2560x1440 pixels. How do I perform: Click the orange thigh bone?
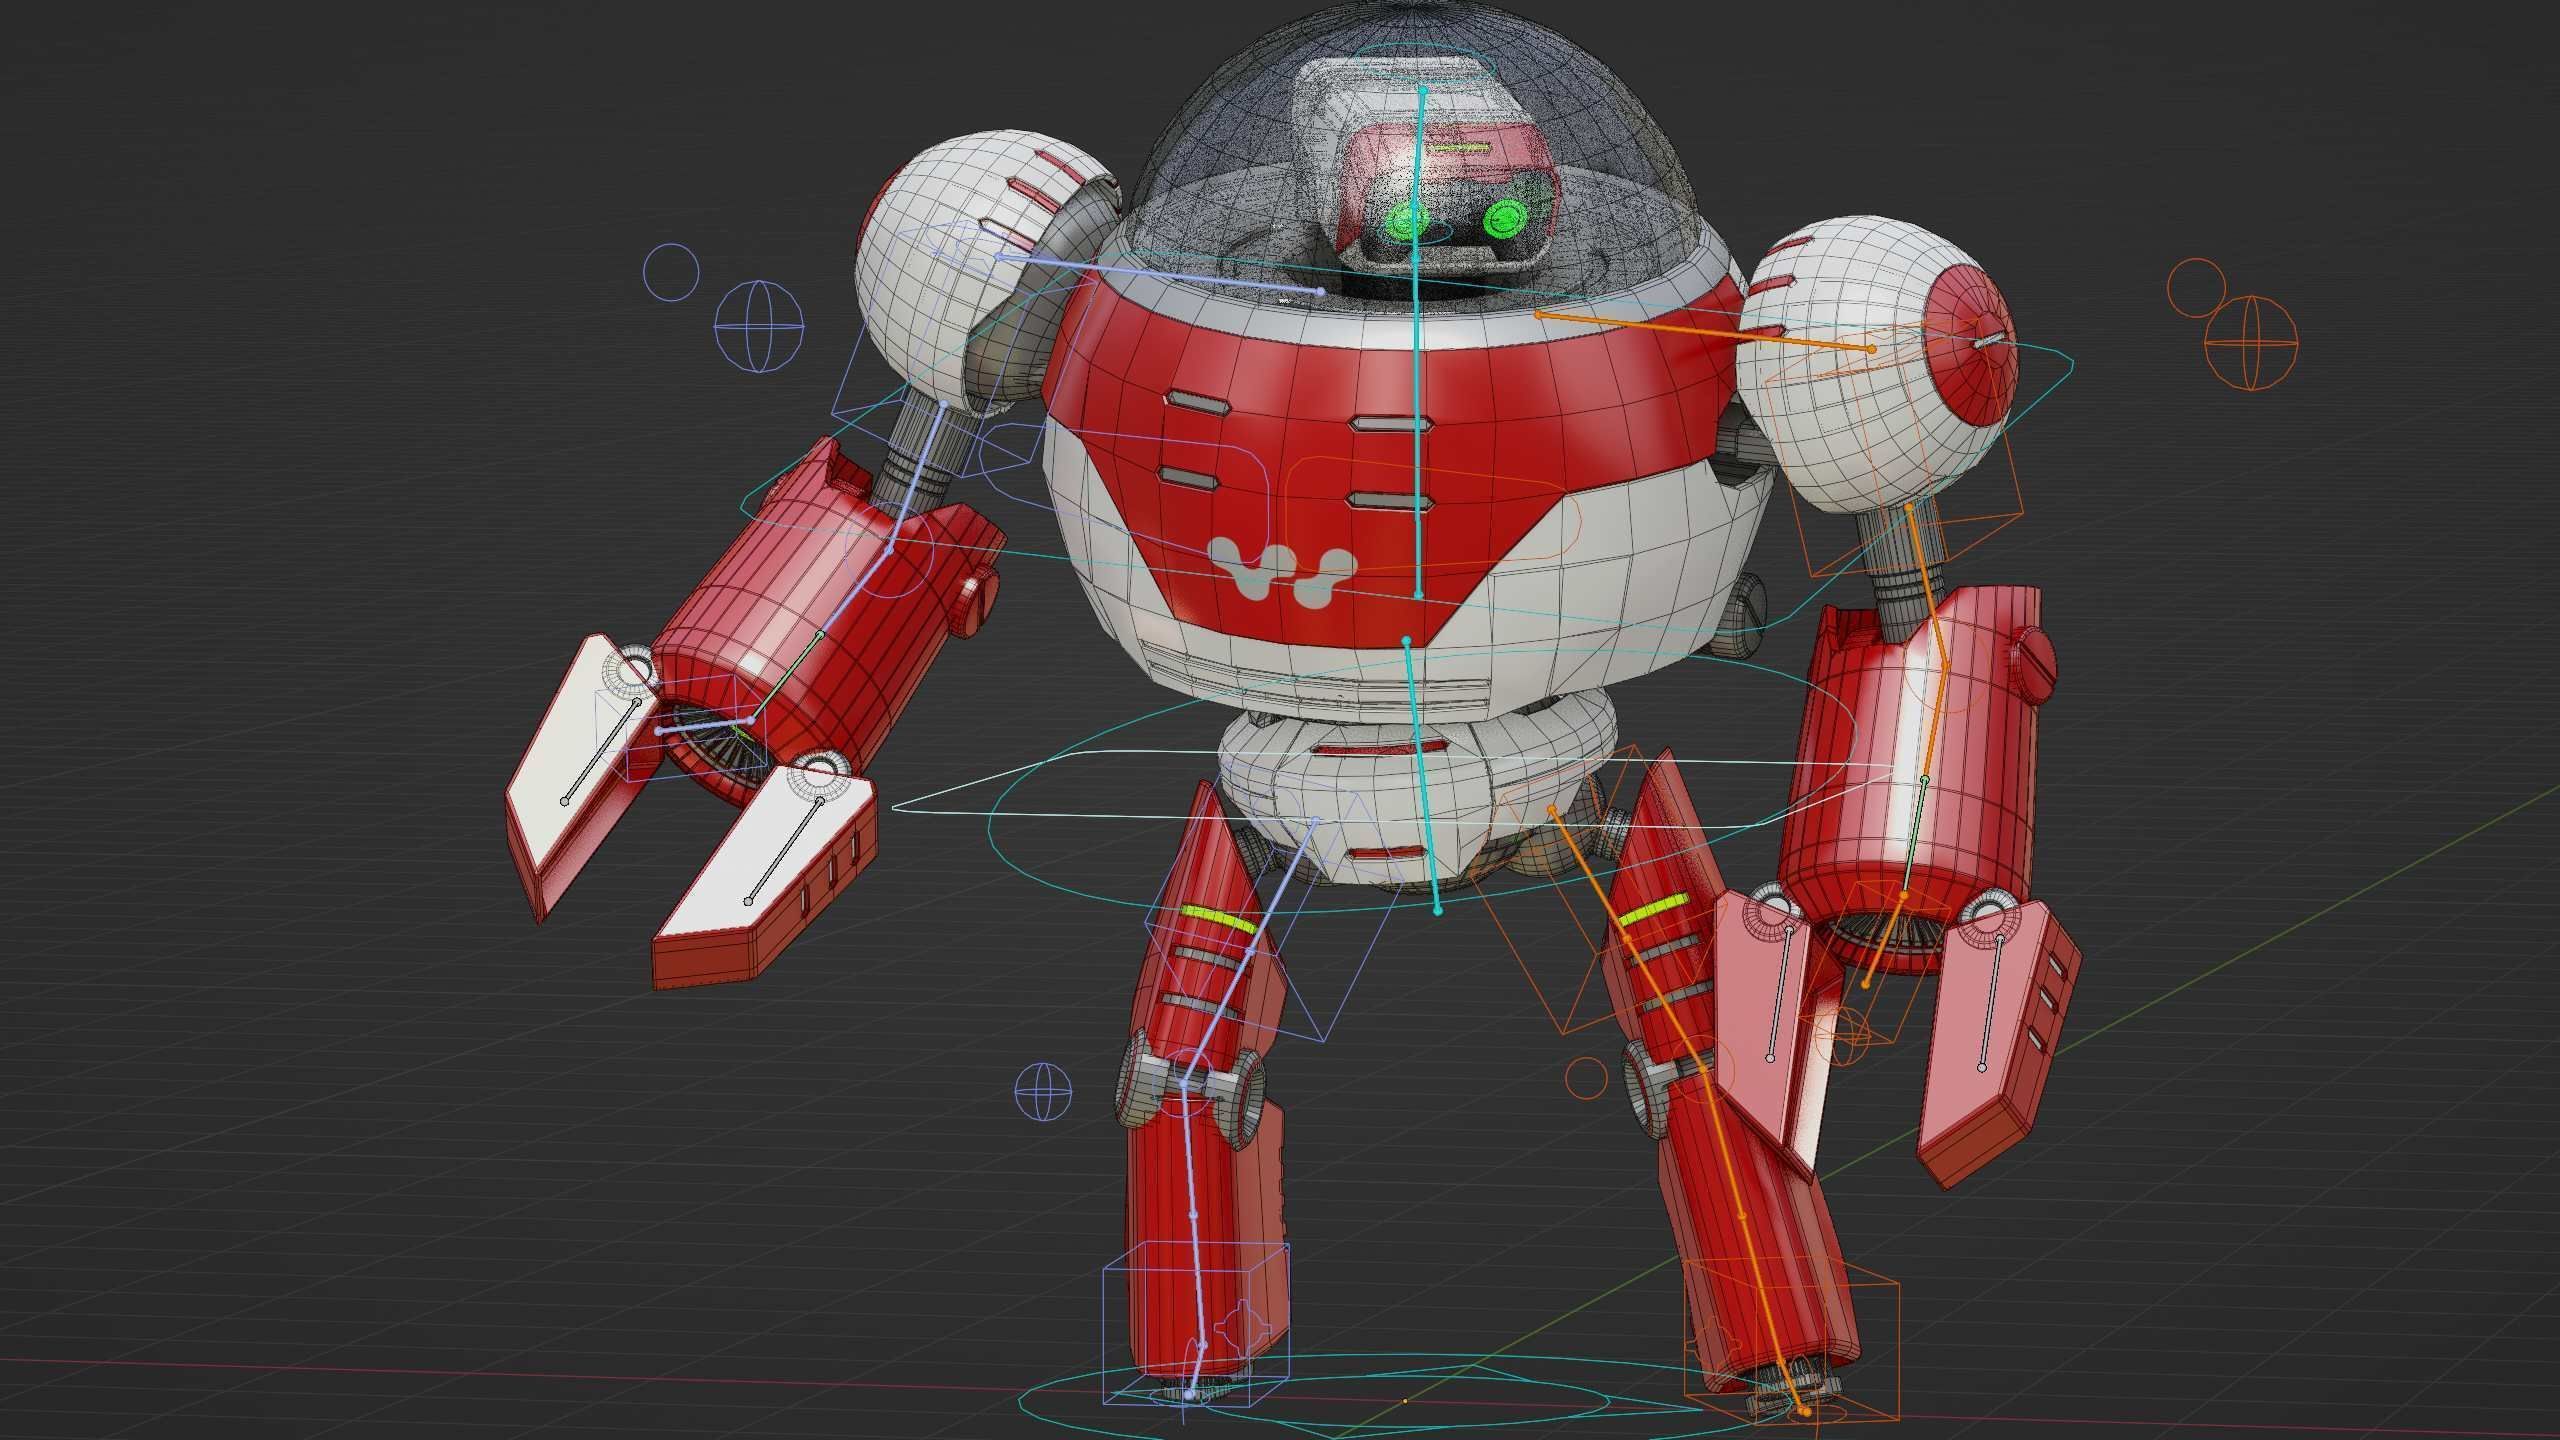coord(1628,940)
